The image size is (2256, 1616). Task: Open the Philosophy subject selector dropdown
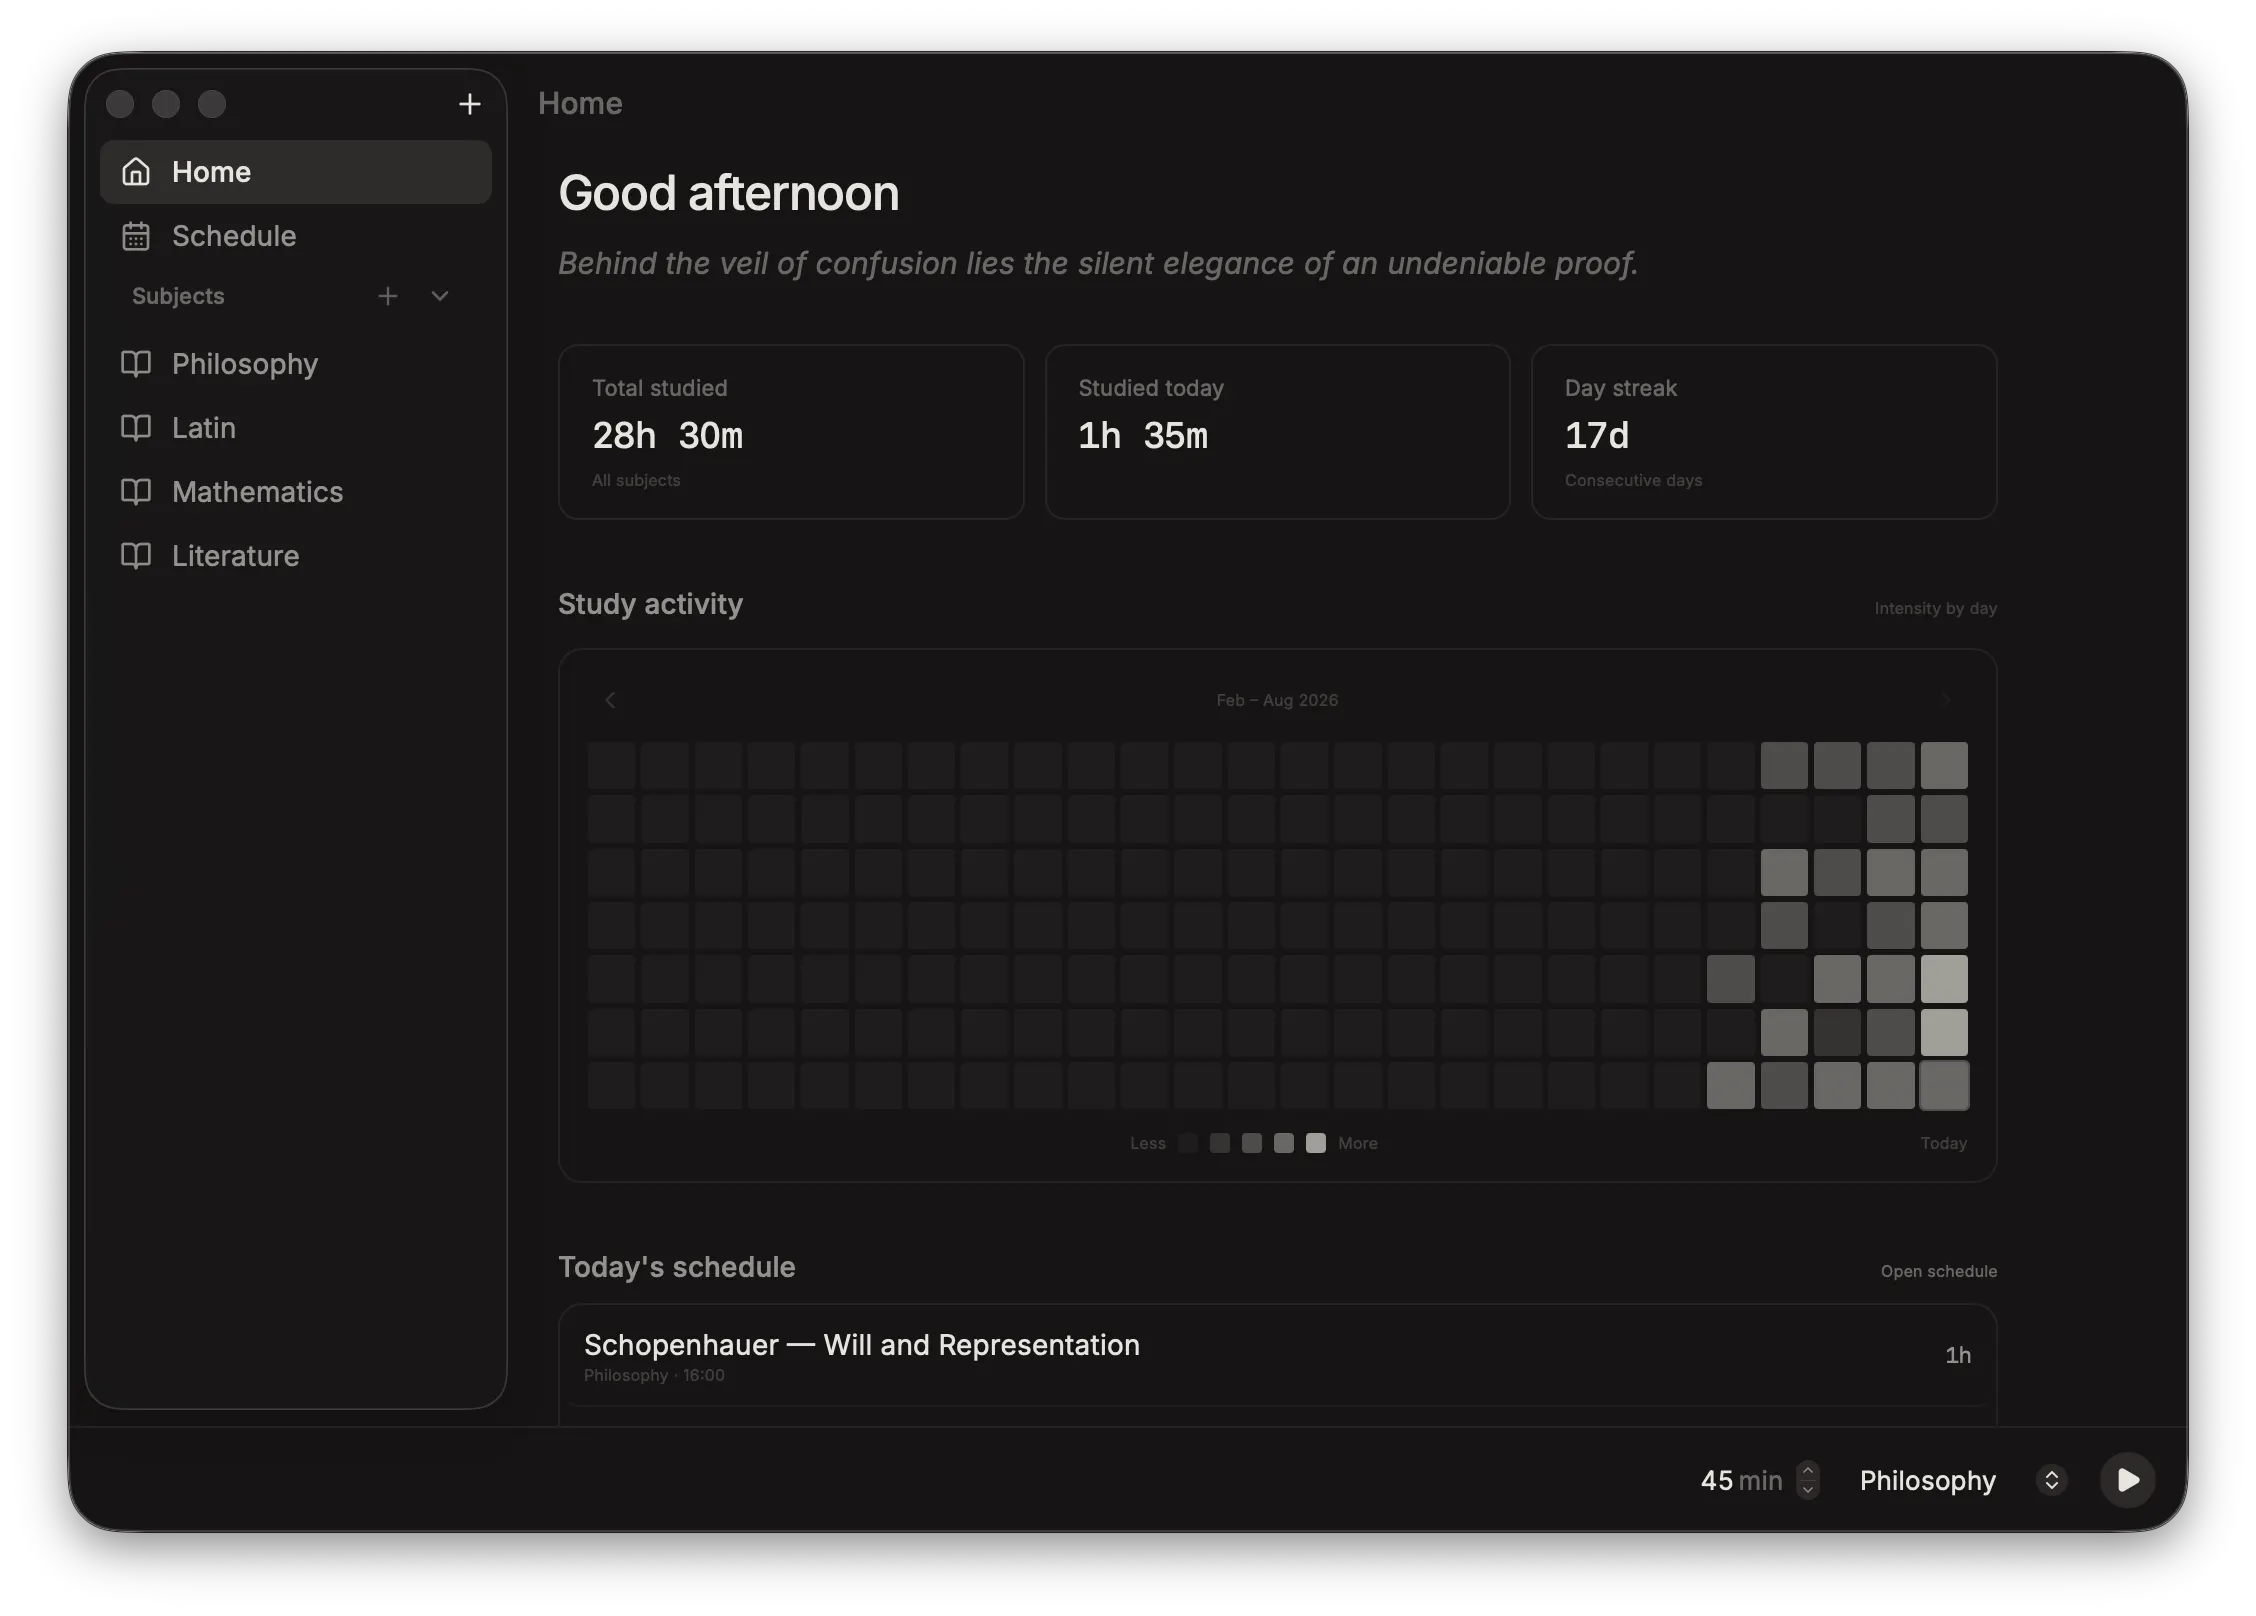click(x=1962, y=1480)
